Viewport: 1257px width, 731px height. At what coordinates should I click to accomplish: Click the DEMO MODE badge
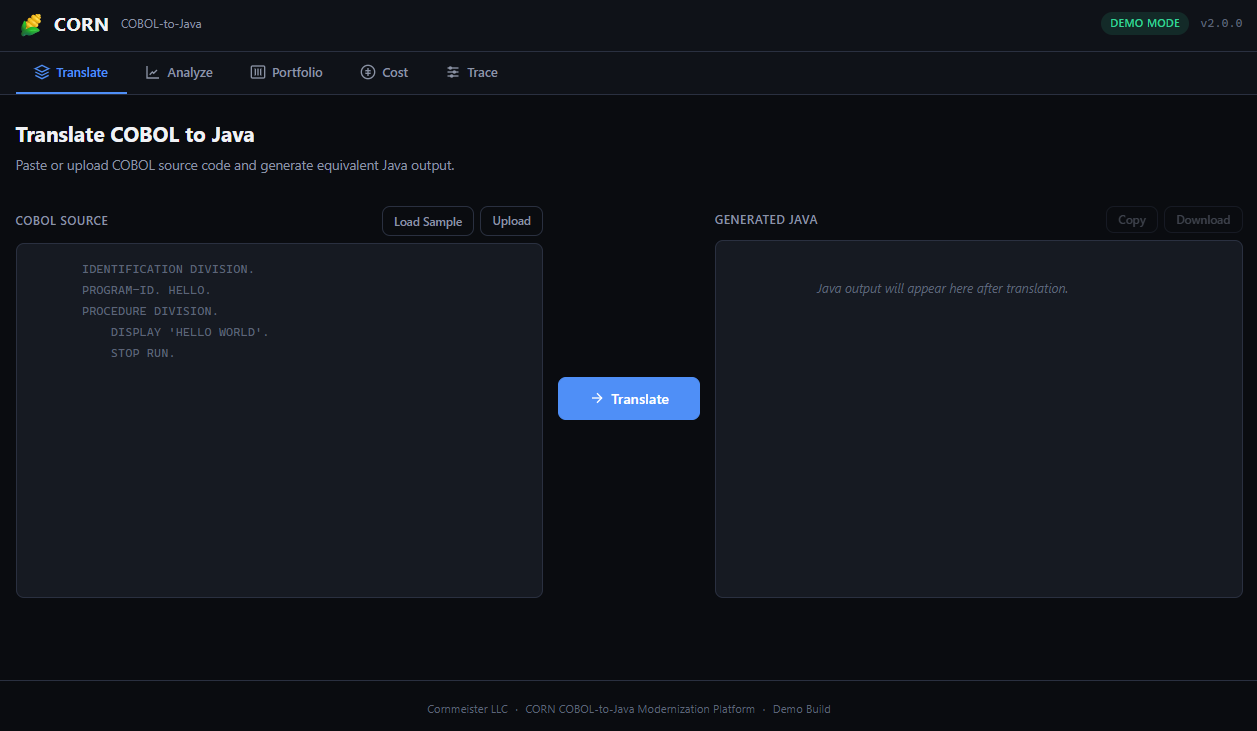click(x=1144, y=22)
